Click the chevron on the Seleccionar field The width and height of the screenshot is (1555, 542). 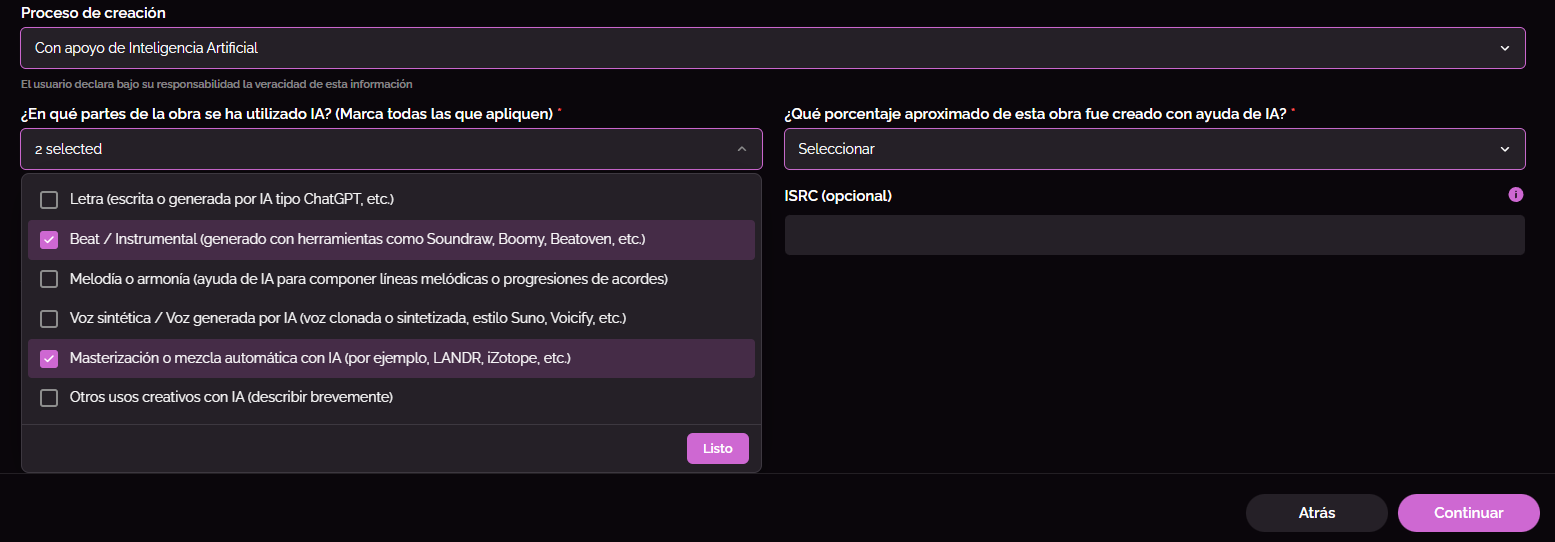(x=1505, y=149)
